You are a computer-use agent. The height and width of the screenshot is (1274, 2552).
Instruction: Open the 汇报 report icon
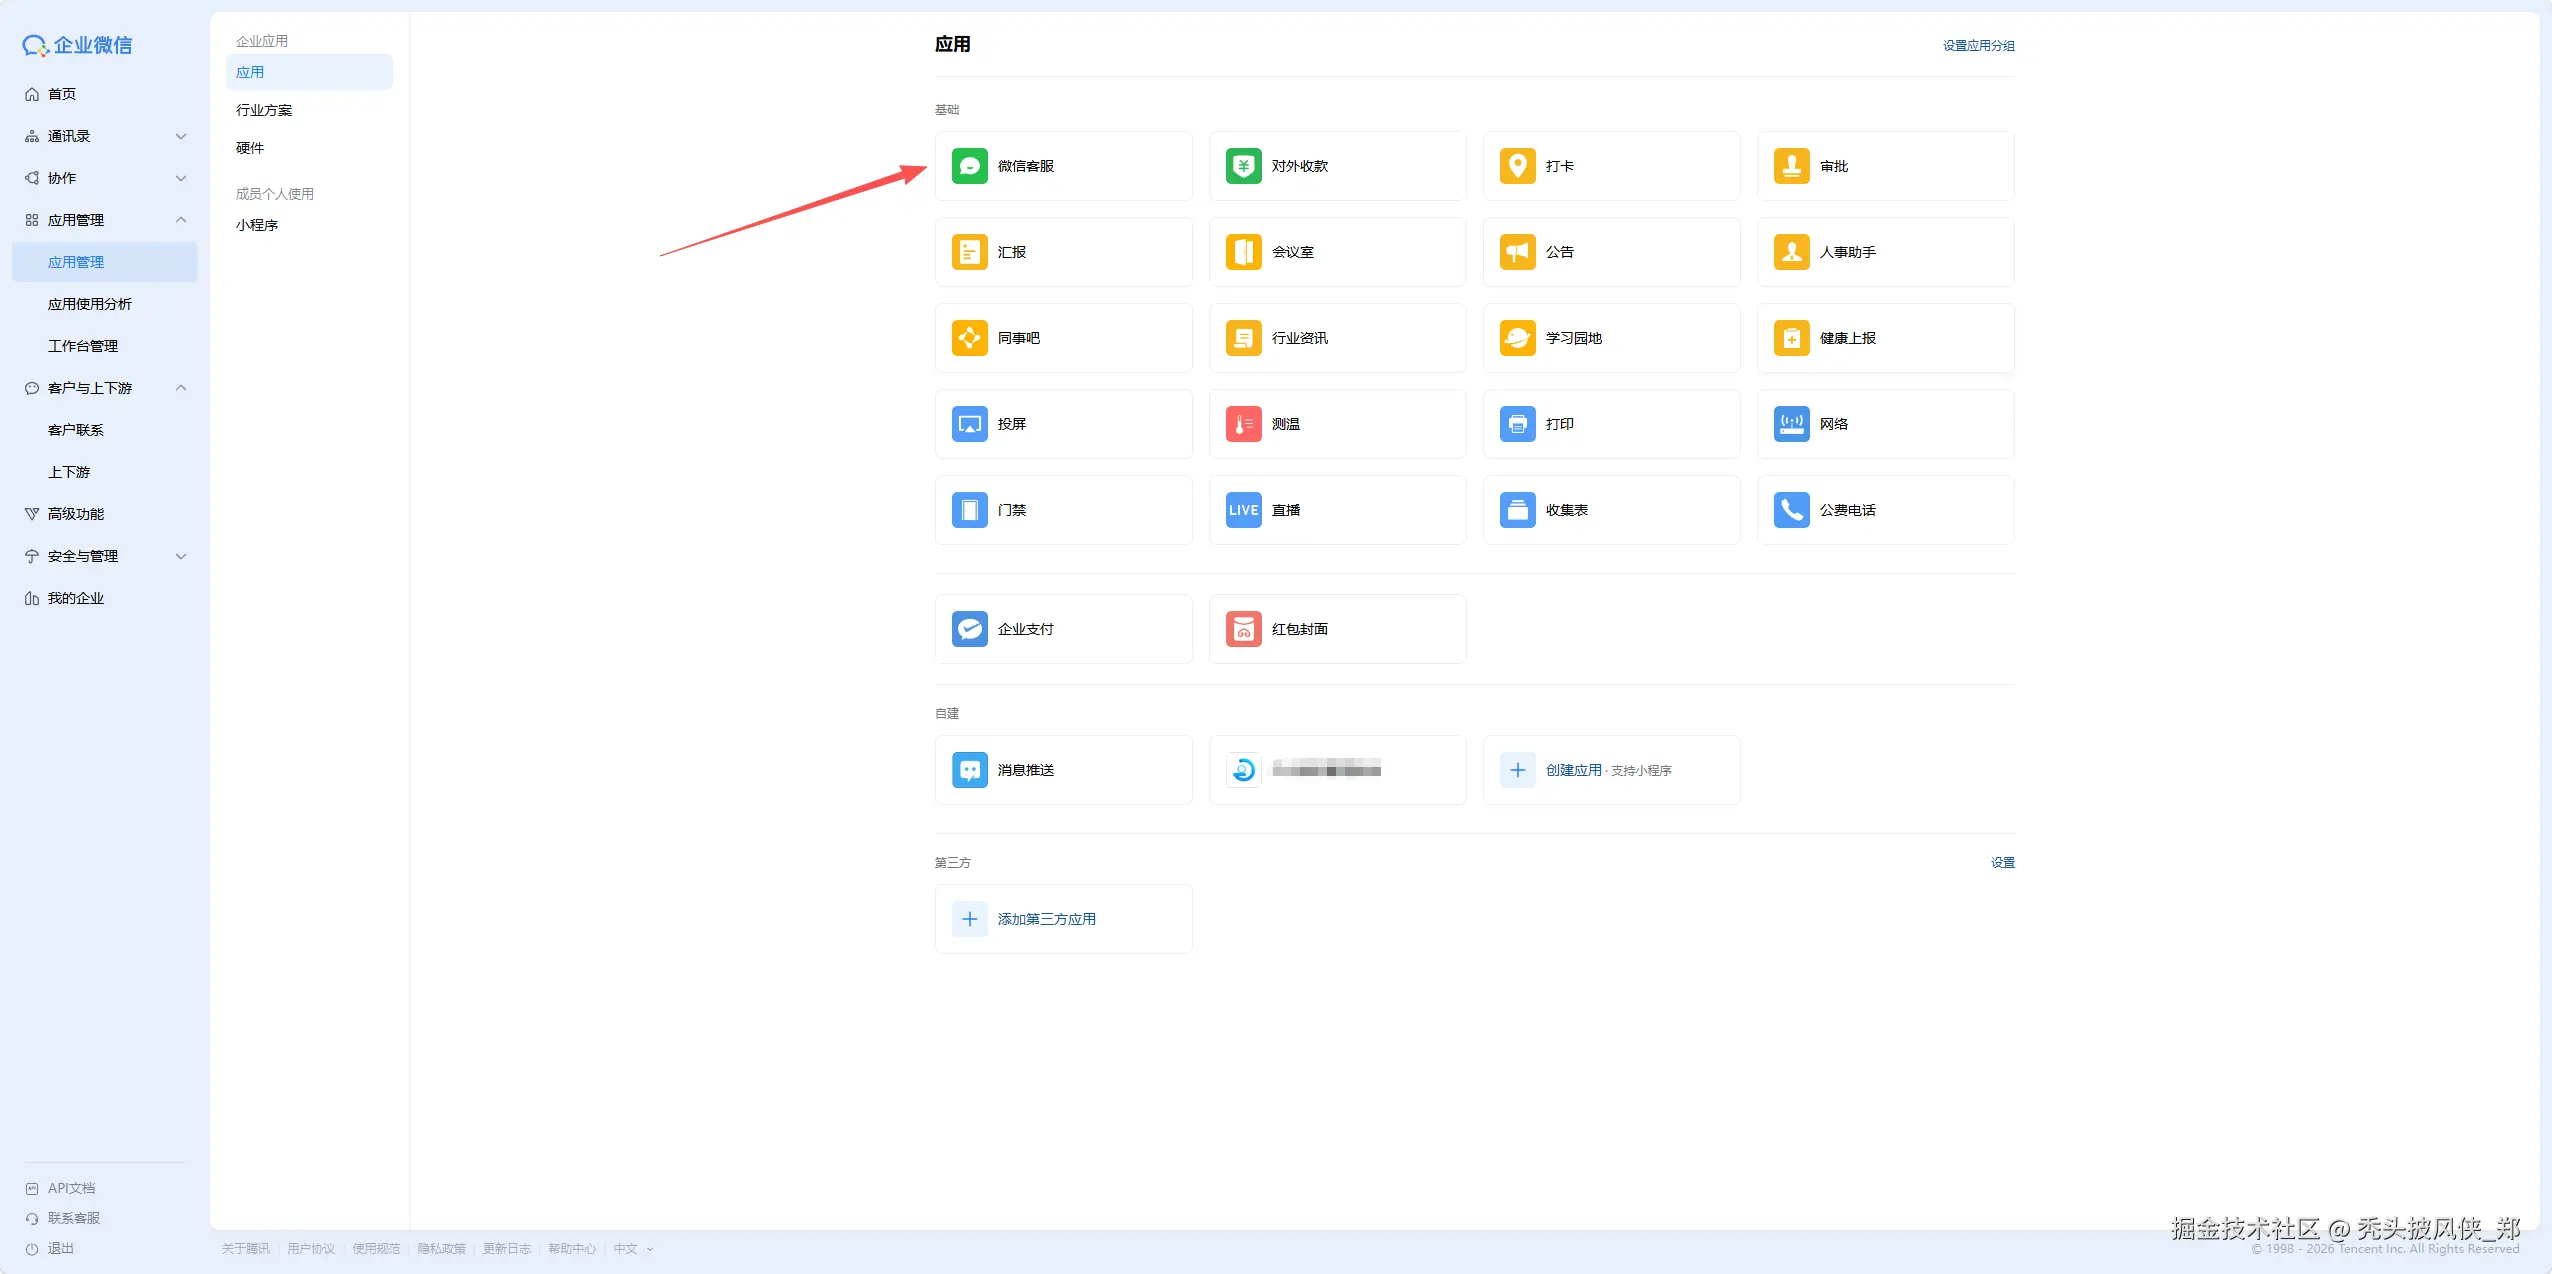click(x=969, y=252)
